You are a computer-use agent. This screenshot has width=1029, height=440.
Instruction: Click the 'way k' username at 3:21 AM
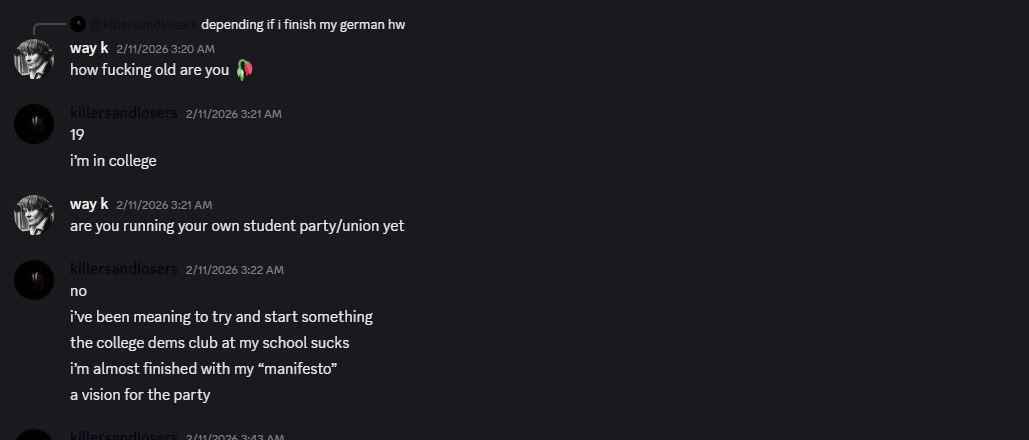pos(89,204)
